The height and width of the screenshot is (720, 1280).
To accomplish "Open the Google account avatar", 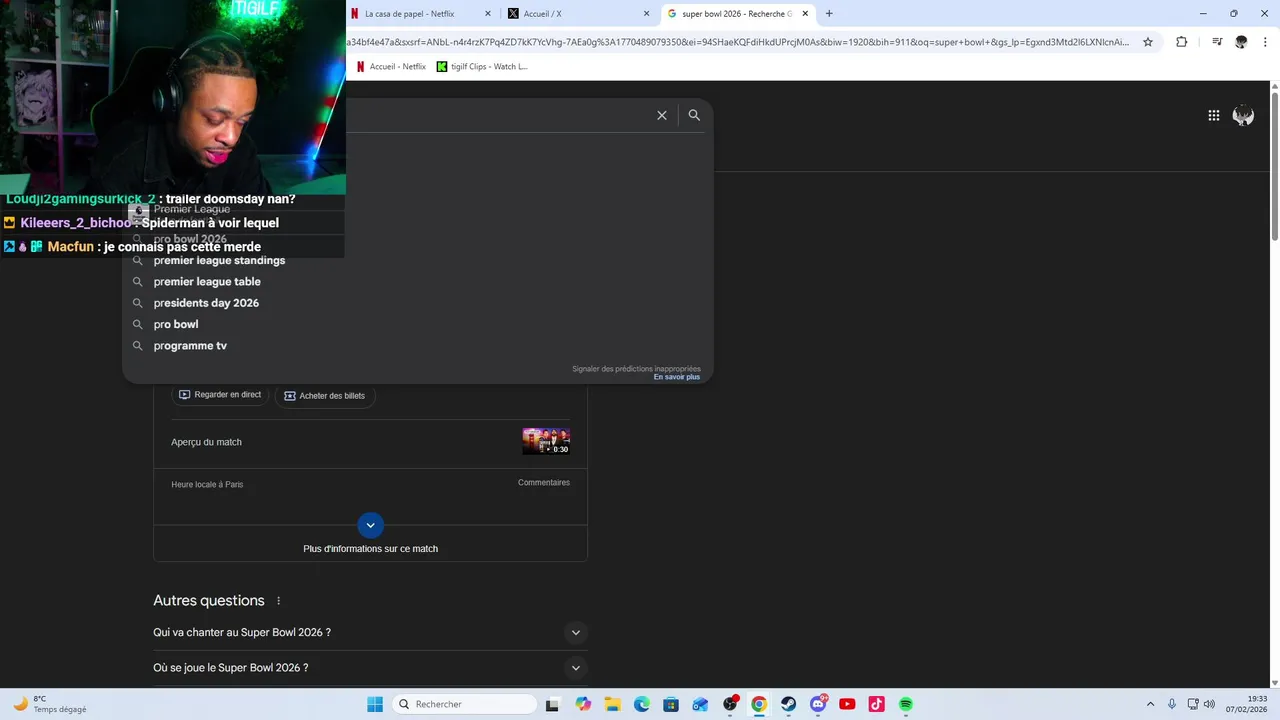I will (x=1243, y=116).
